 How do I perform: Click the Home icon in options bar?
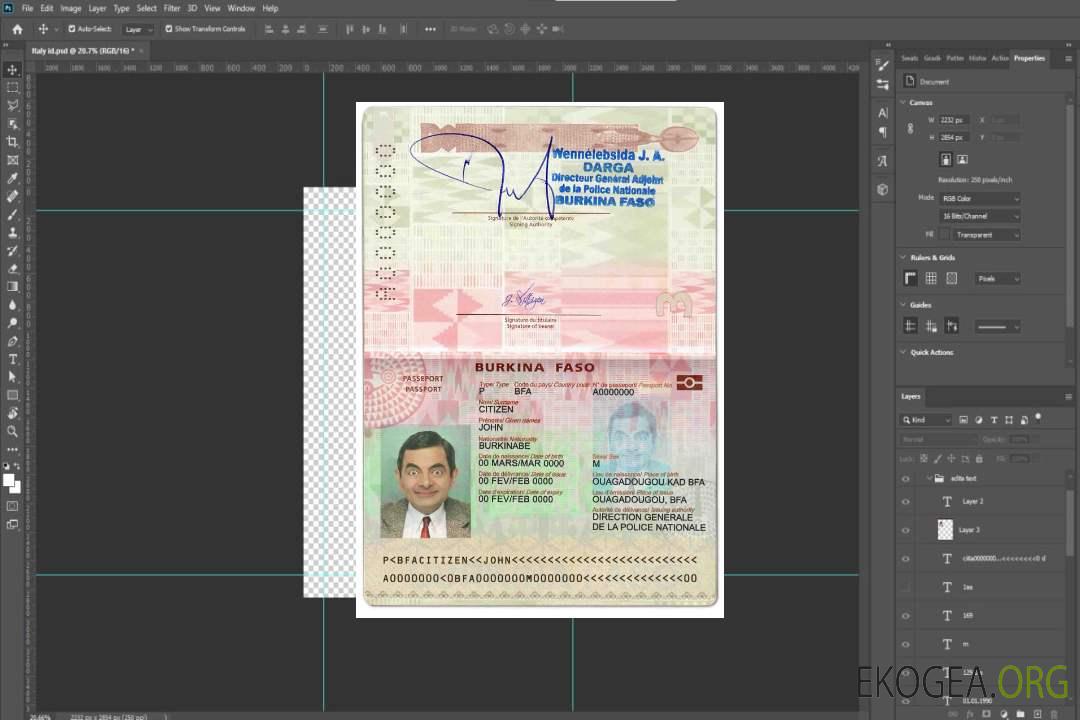coord(17,29)
